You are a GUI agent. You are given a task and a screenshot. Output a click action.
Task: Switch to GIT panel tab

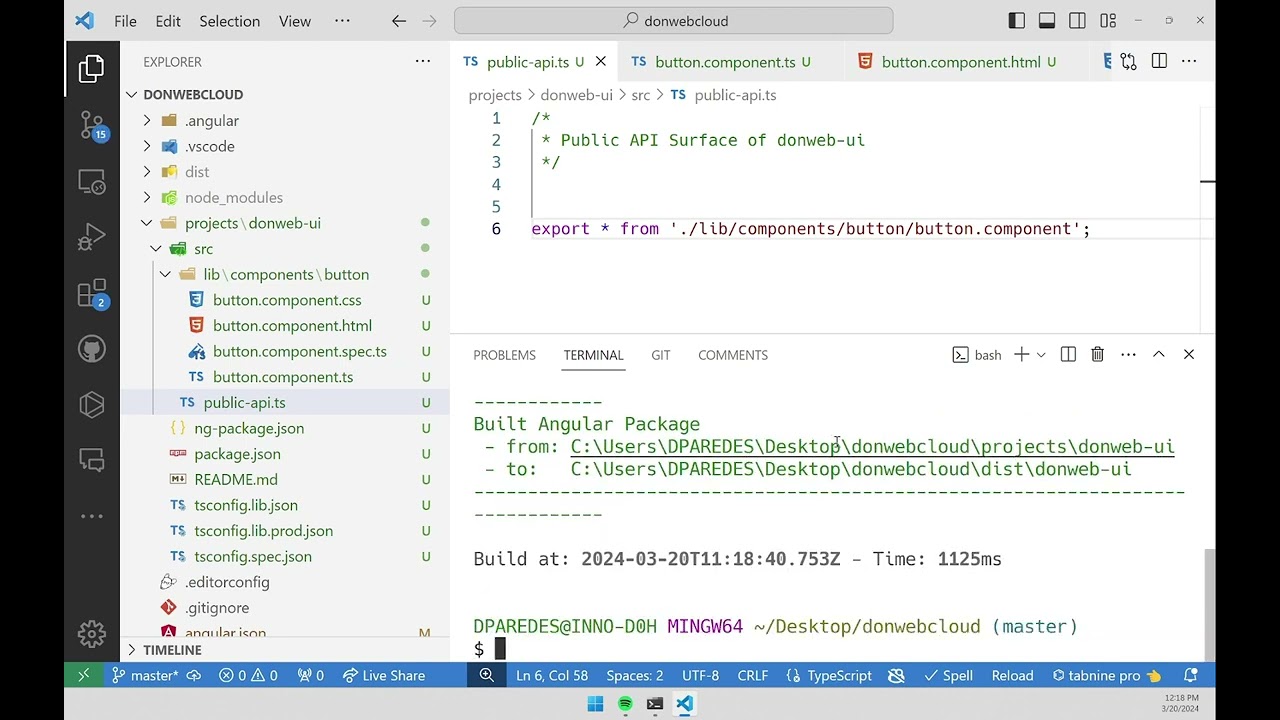coord(660,355)
